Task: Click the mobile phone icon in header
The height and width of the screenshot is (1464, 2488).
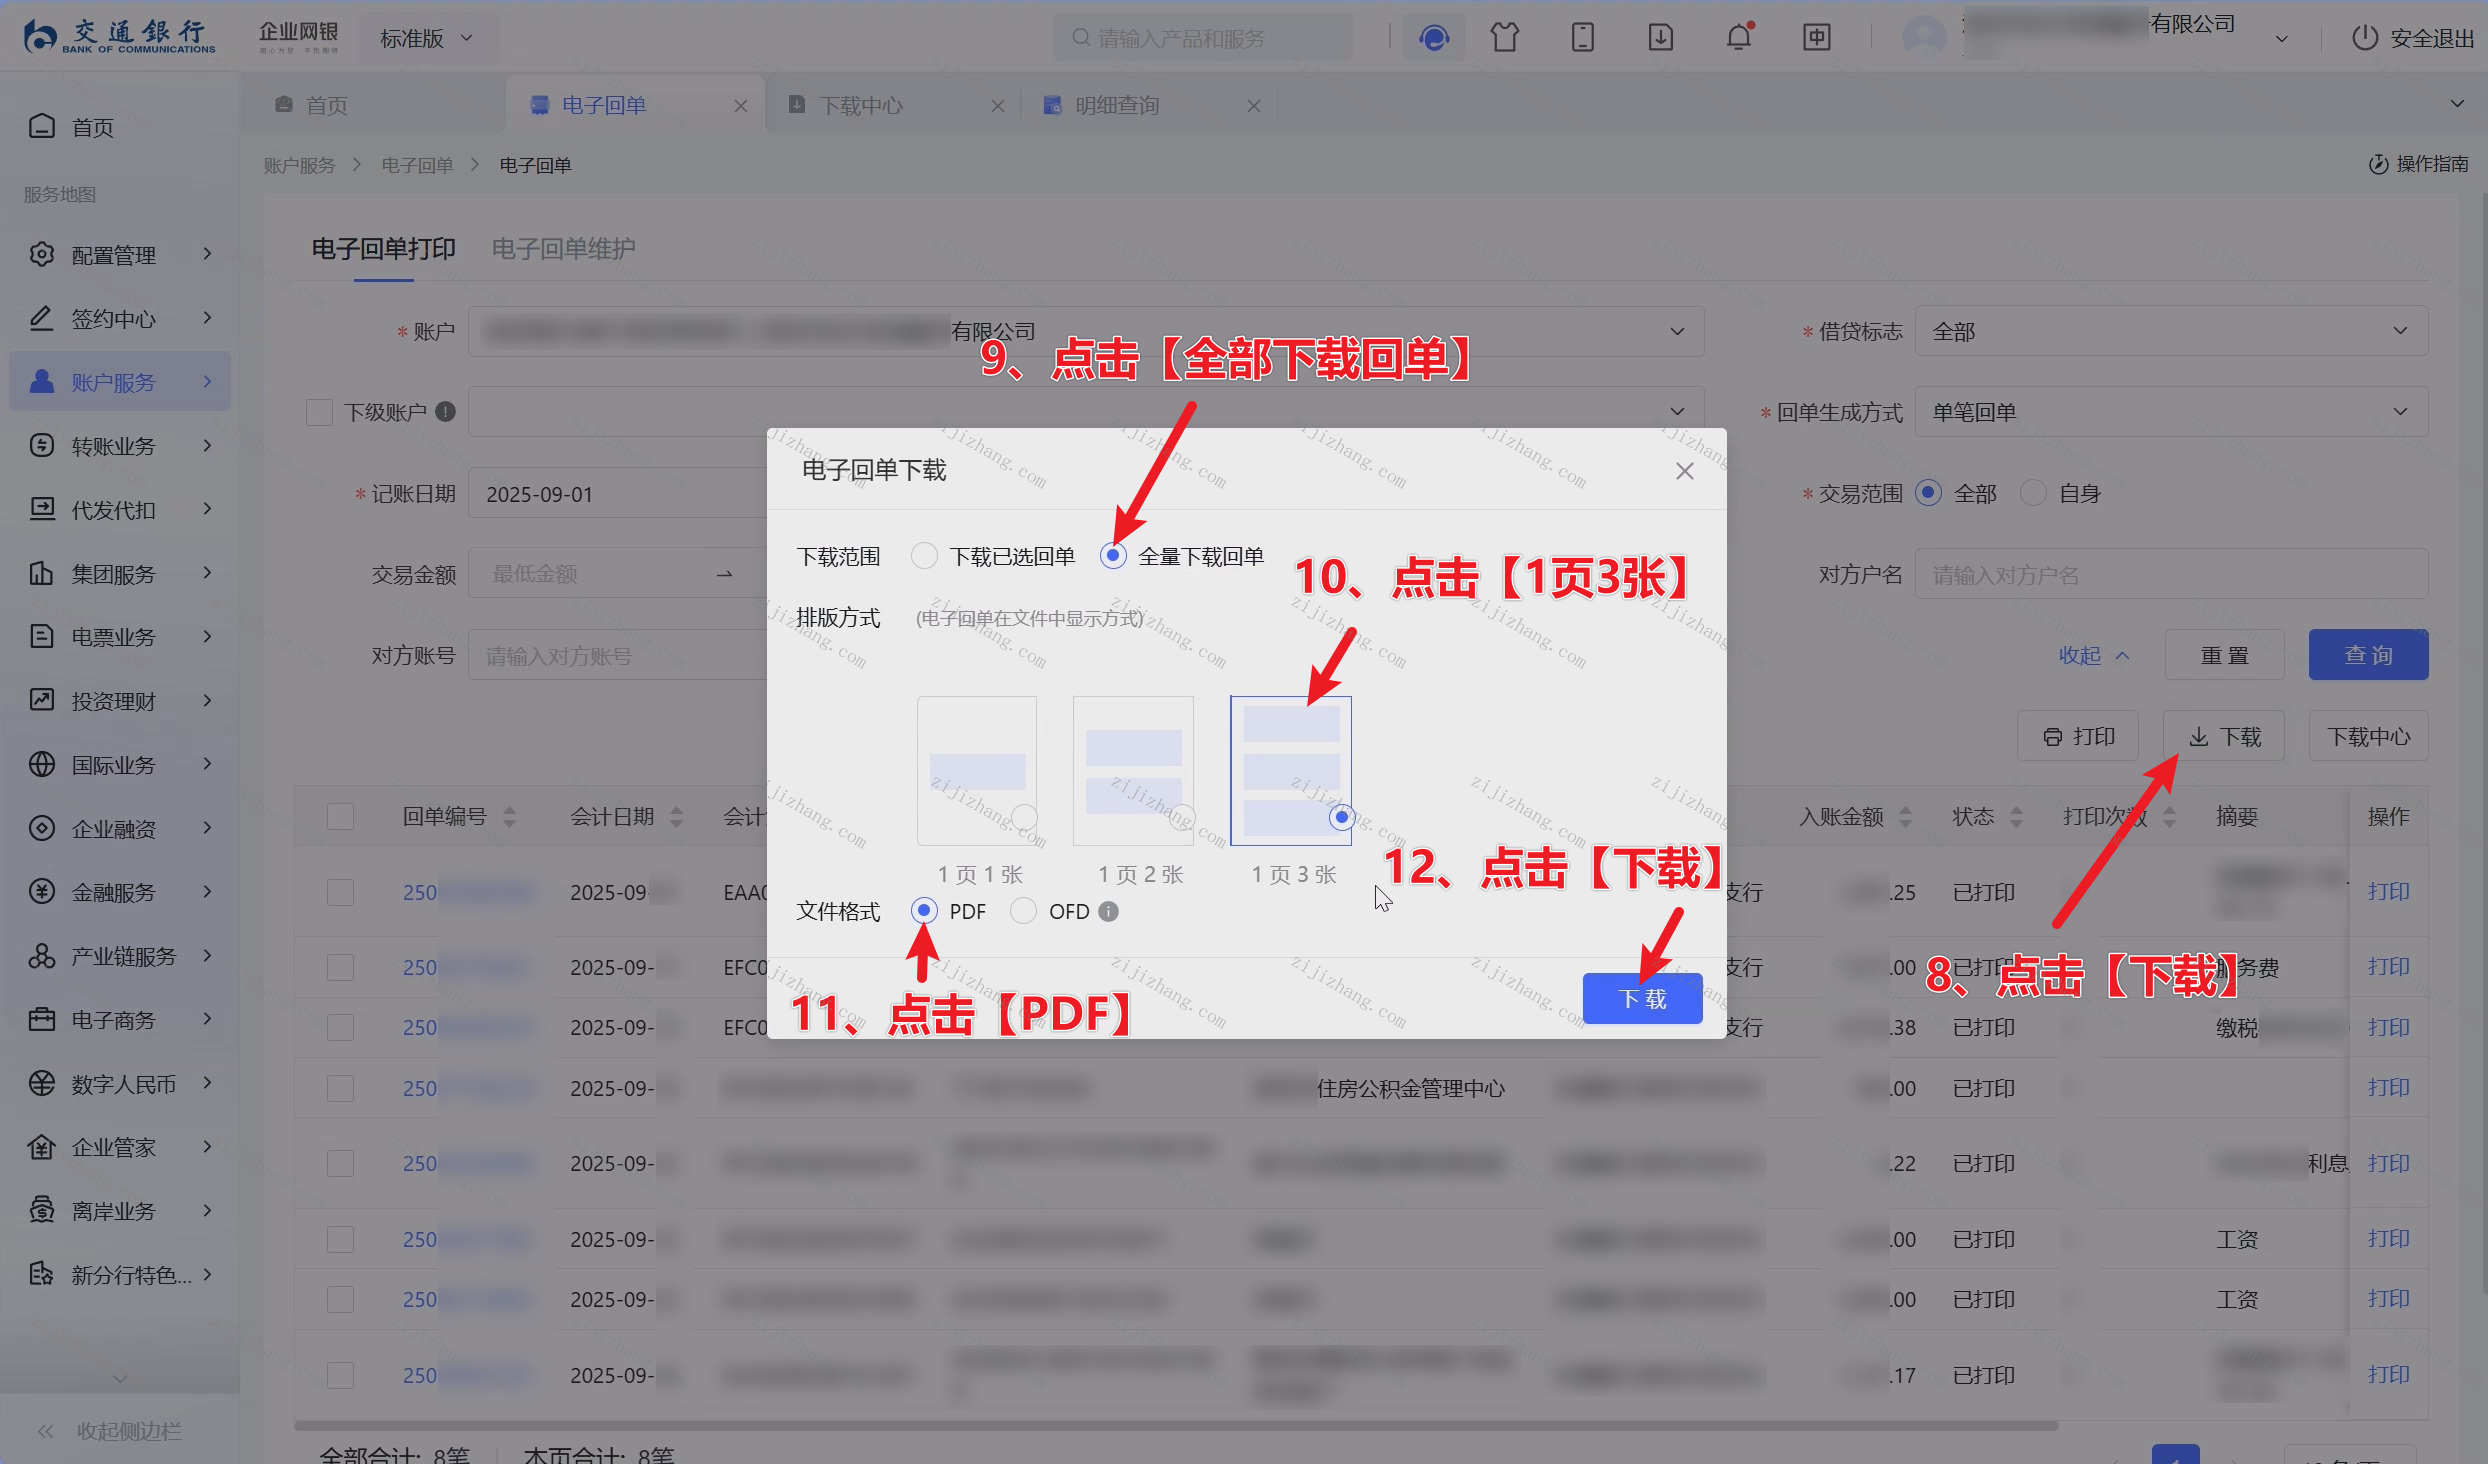Action: point(1582,38)
